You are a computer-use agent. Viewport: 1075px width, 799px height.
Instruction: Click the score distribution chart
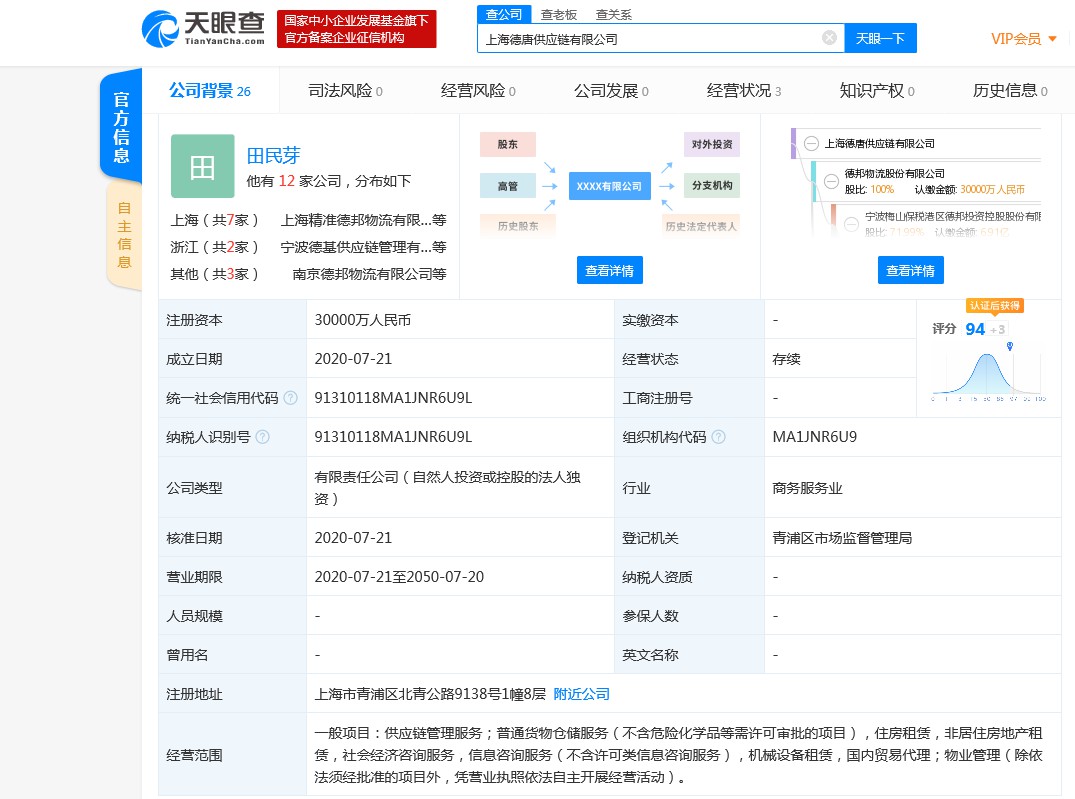click(988, 374)
